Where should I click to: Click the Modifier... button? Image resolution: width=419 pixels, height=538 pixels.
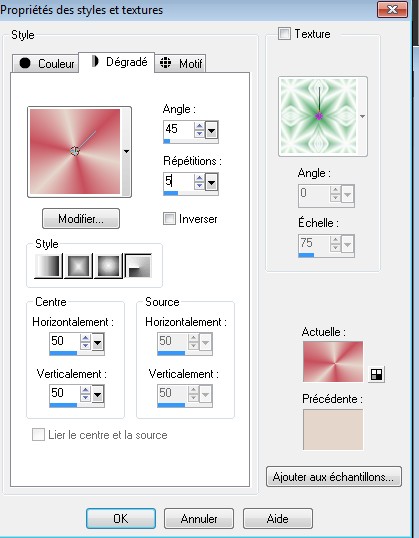81,219
